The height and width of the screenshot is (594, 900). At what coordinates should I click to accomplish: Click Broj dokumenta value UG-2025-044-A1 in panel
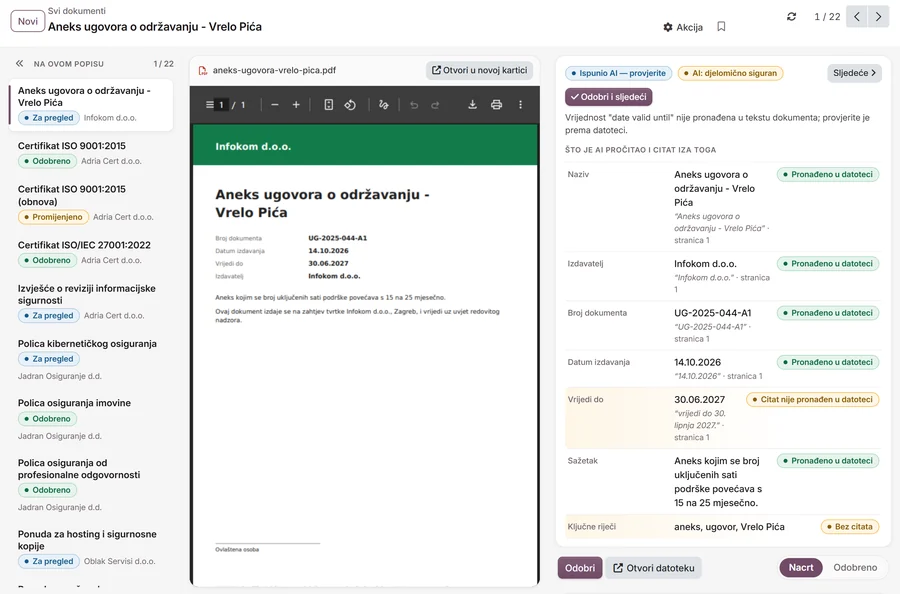[712, 313]
